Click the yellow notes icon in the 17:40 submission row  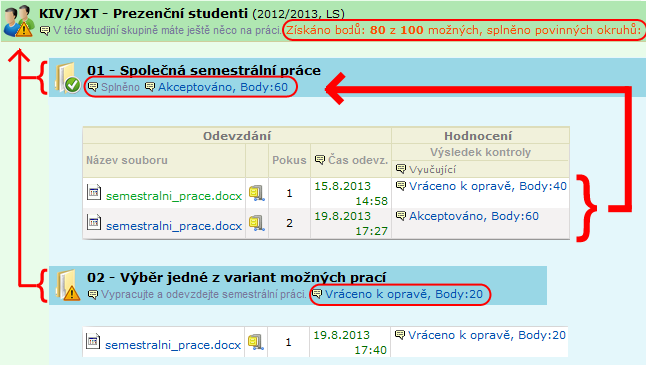256,342
